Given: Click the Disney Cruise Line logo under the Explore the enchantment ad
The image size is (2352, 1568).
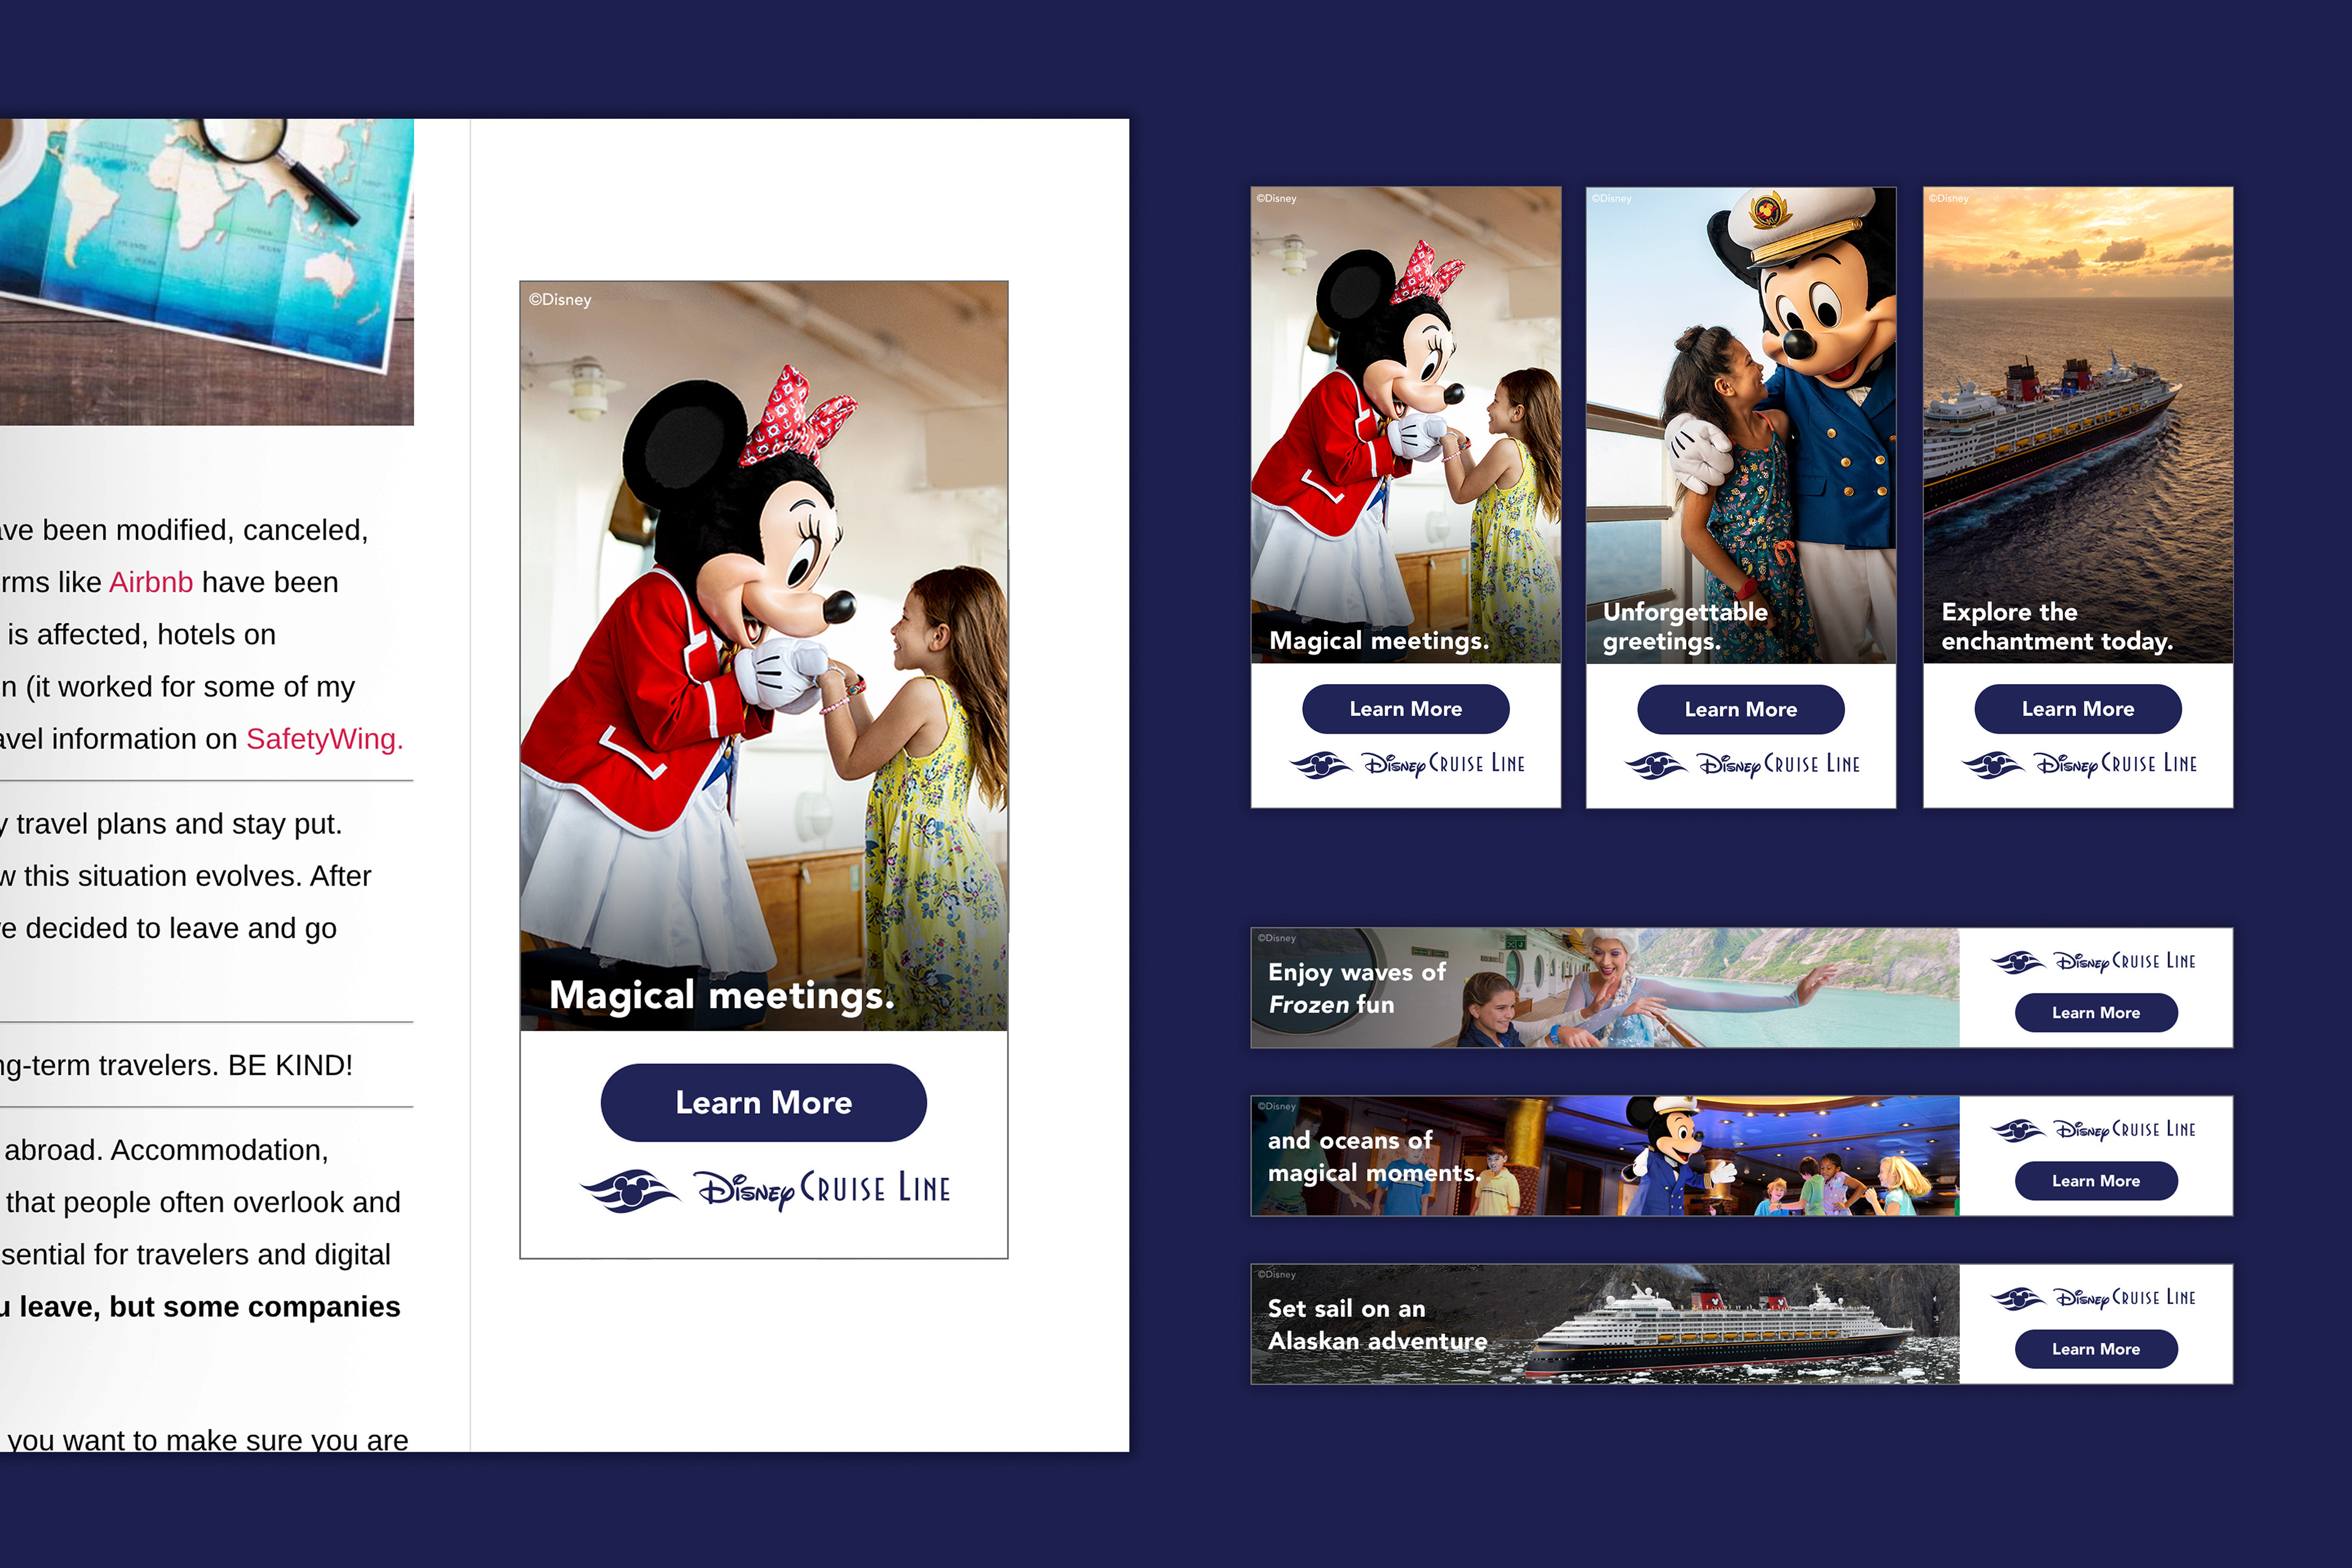Looking at the screenshot, I should [x=2078, y=765].
